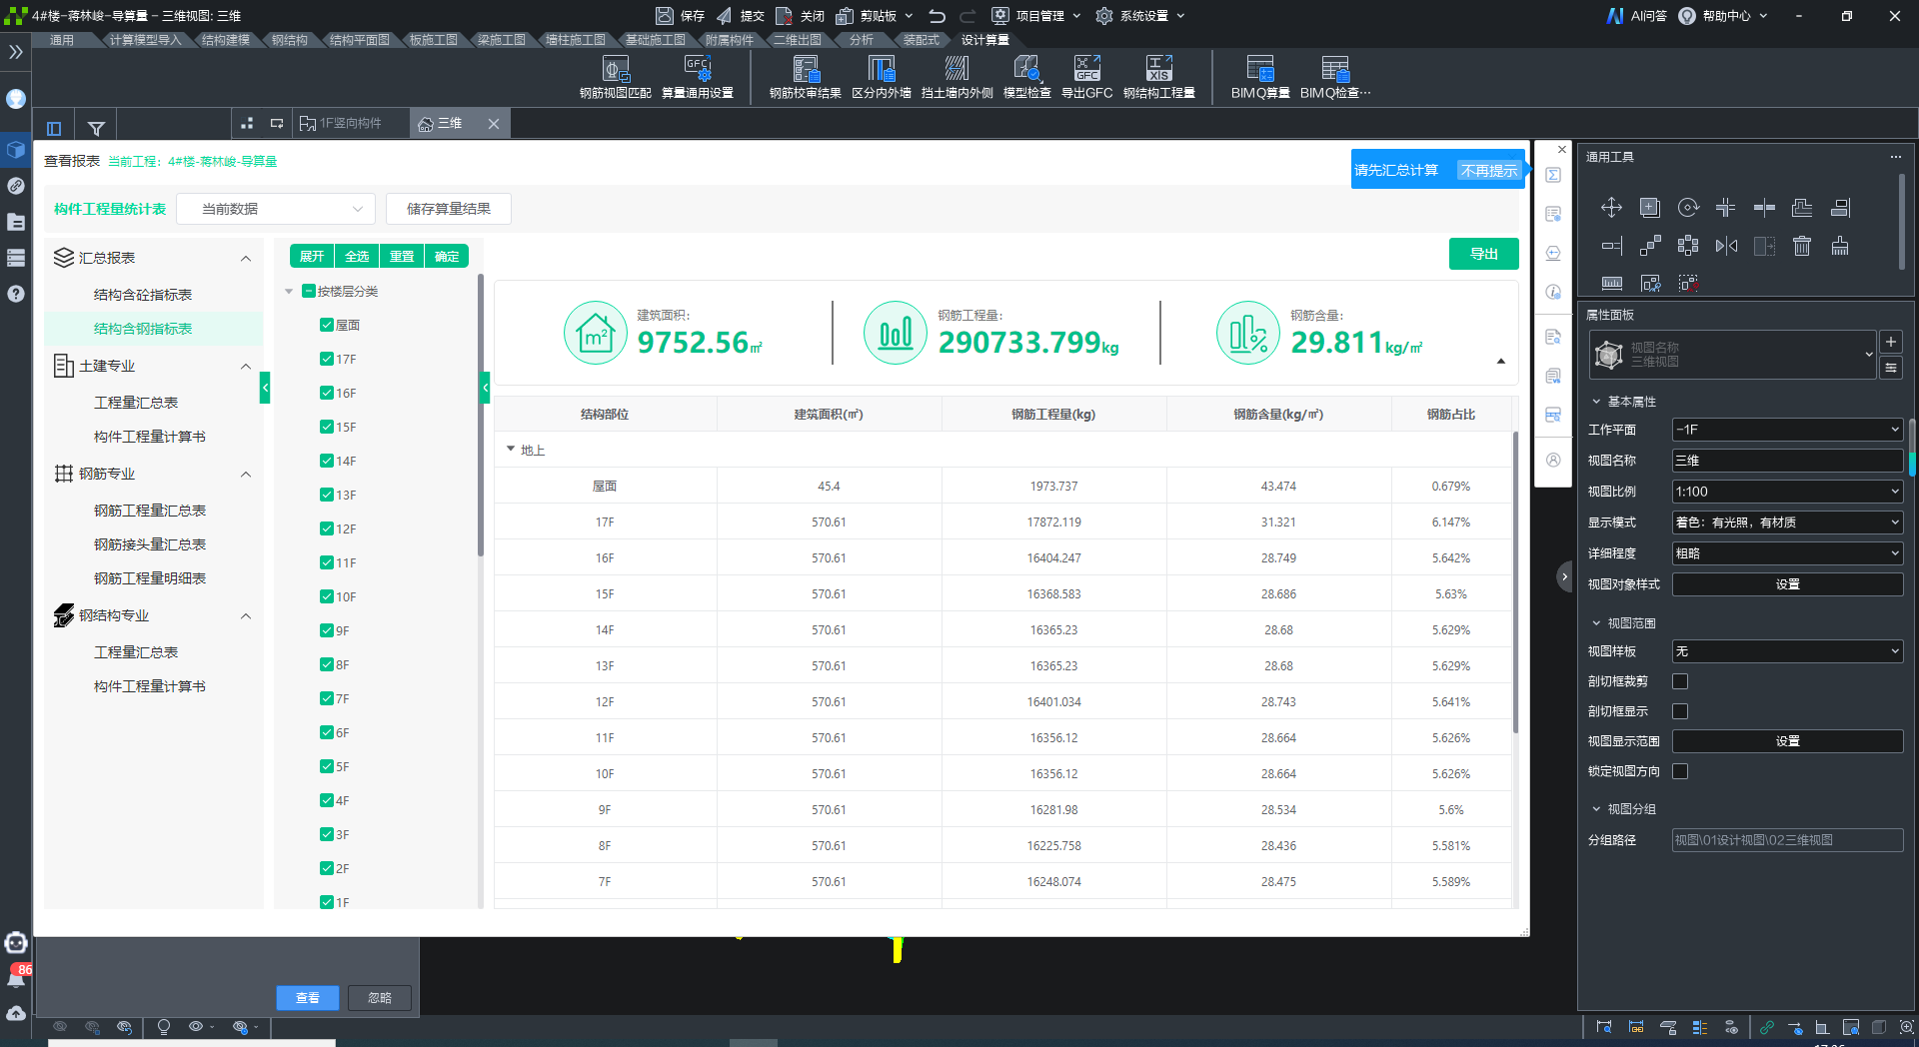Select the 钢筋校审结果 toolbar icon
The width and height of the screenshot is (1919, 1047).
[x=805, y=77]
